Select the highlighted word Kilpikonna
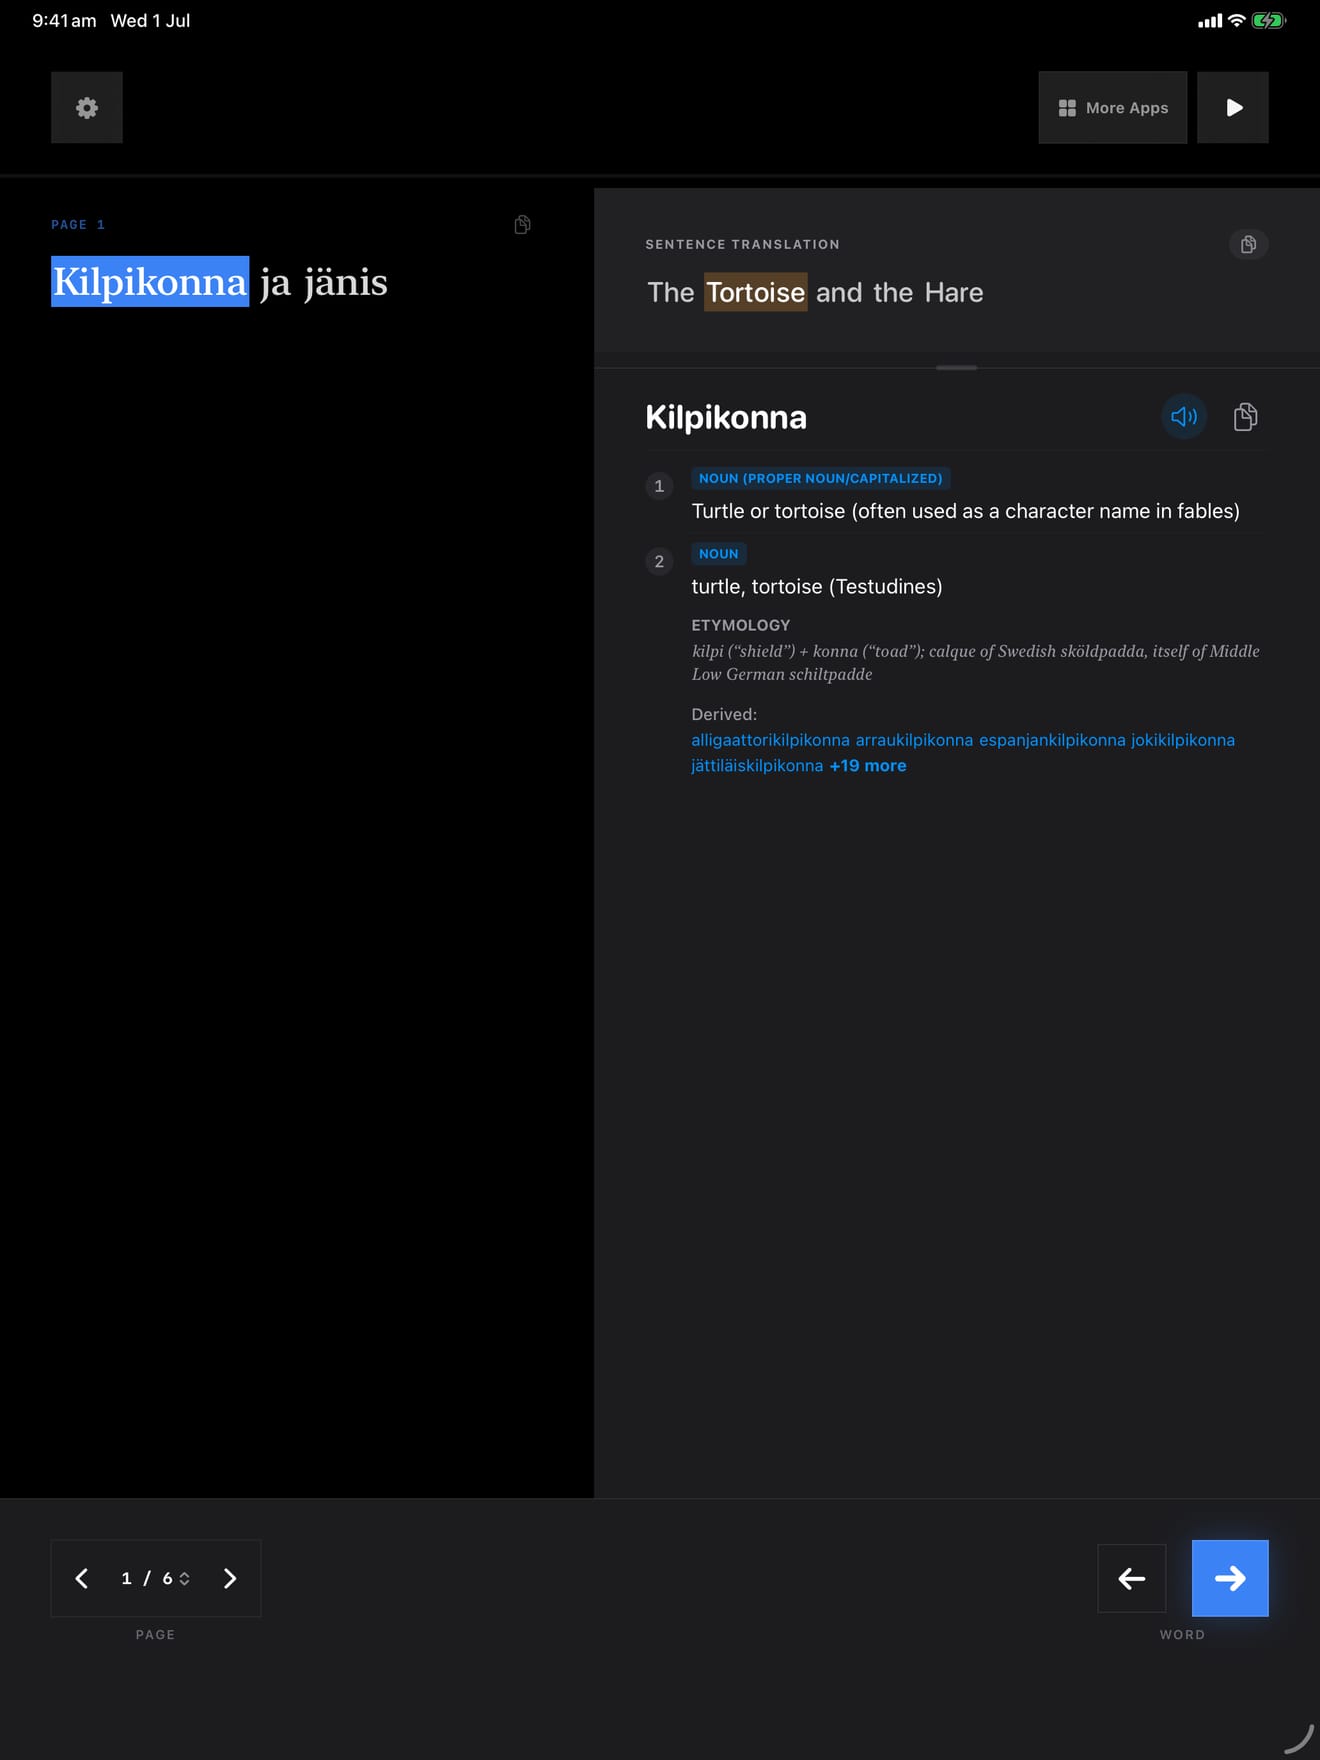 point(150,281)
